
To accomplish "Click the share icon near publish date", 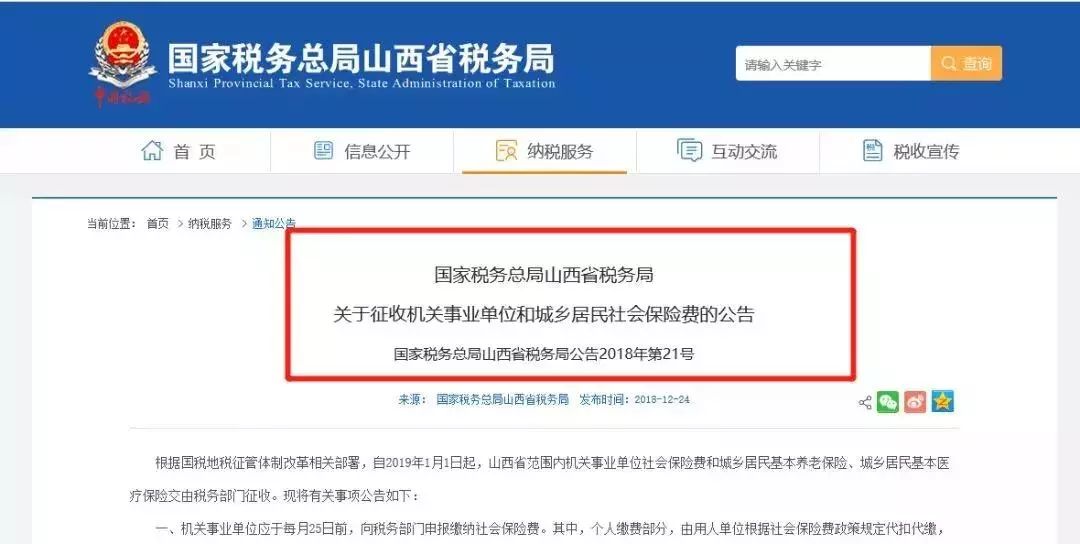I will coord(865,403).
